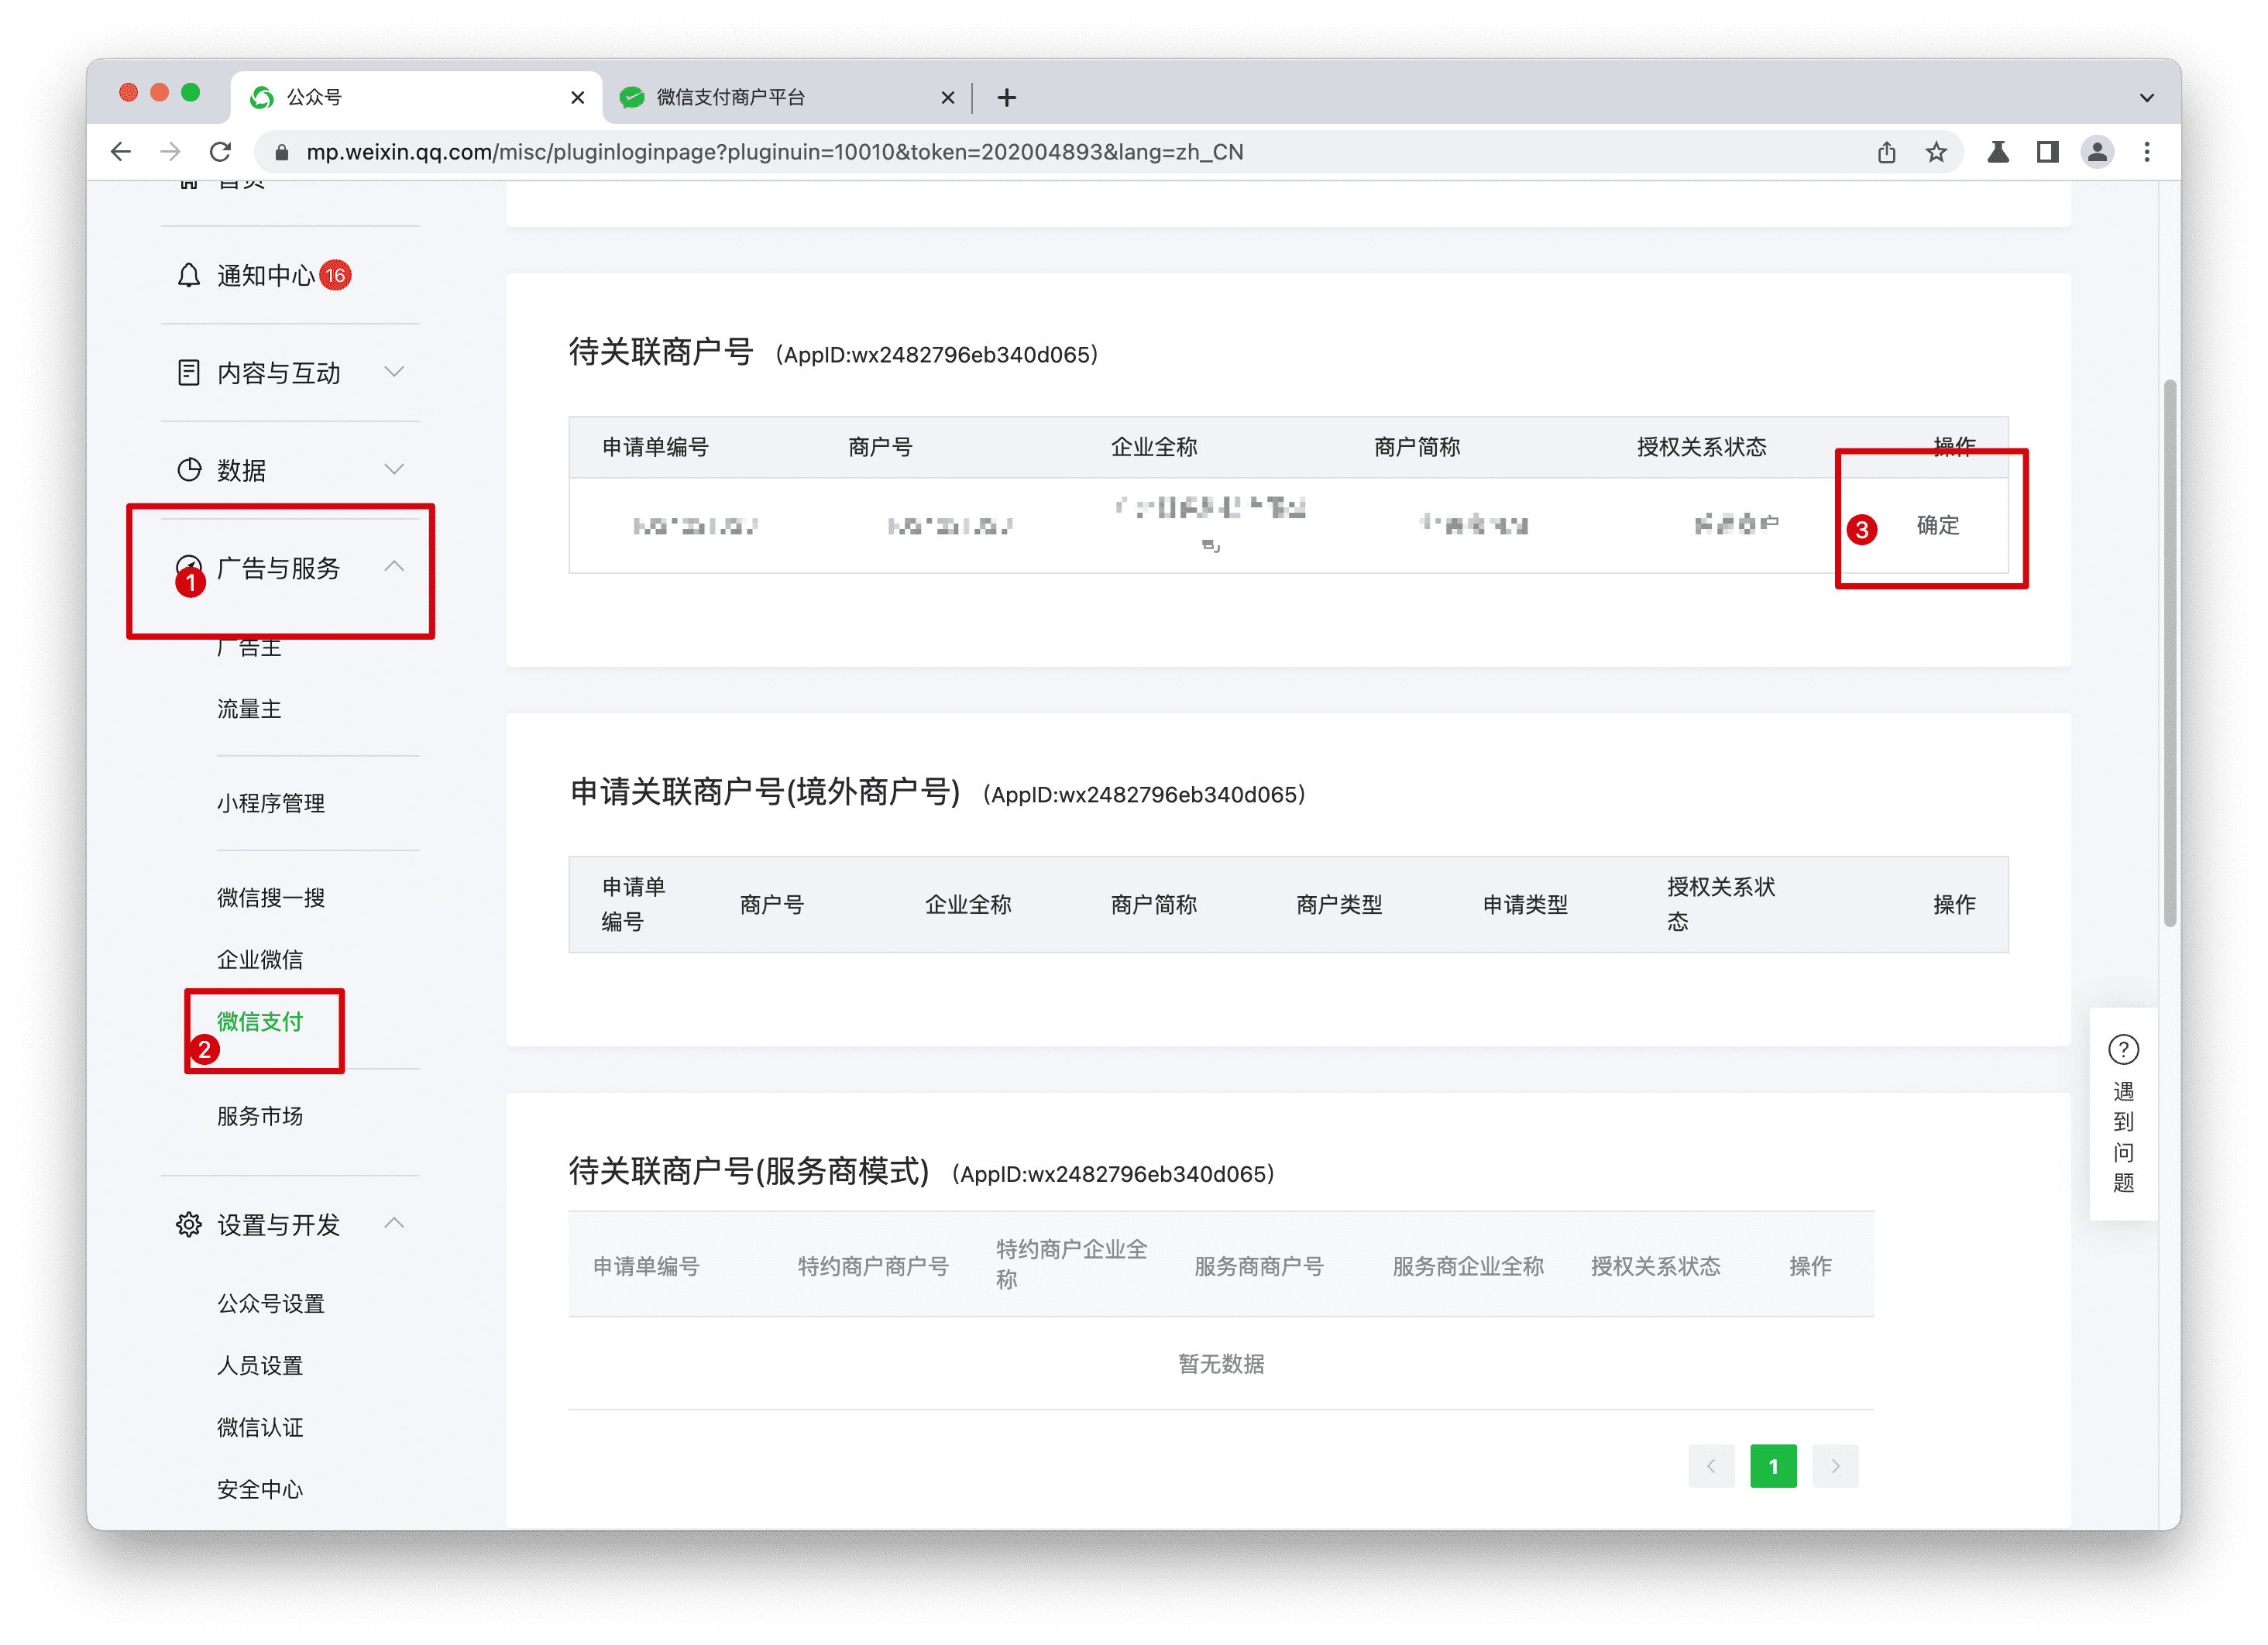The image size is (2268, 1645).
Task: Collapse the 设置与开发 section chevron
Action: 394,1223
